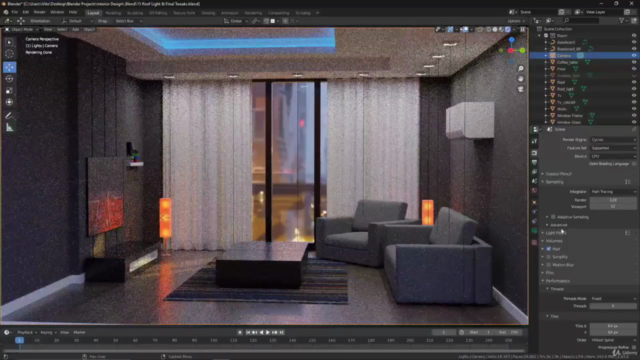Open the Render Engine dropdown showing Cycles
640x360 pixels.
click(613, 140)
